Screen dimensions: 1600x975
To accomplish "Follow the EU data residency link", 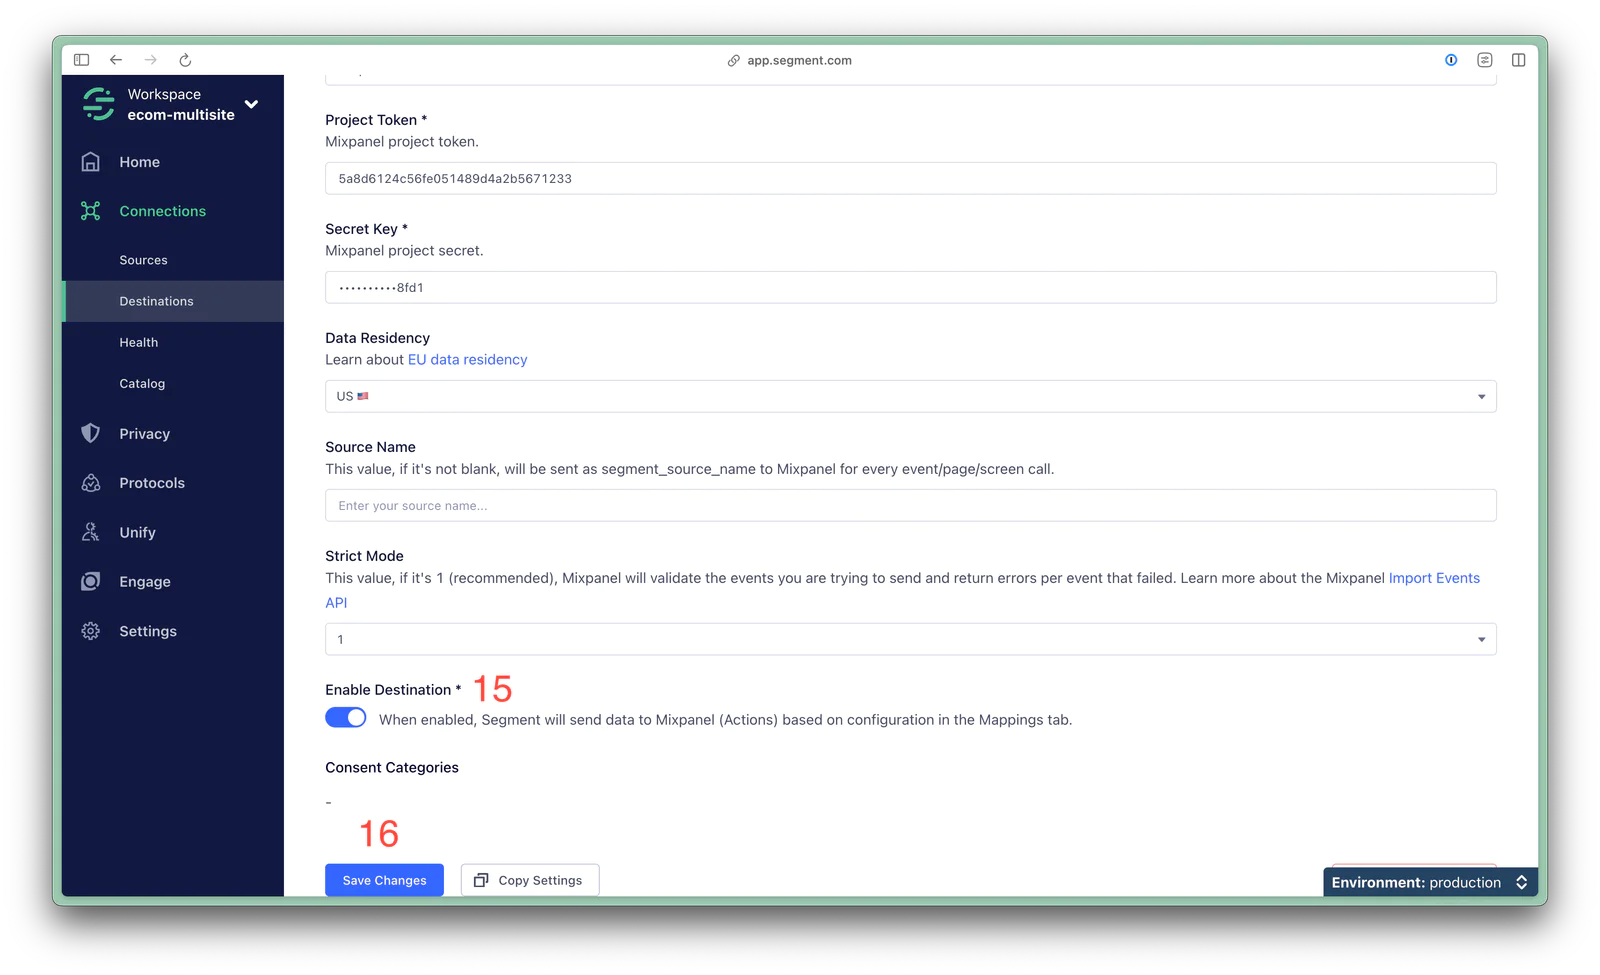I will pos(467,360).
